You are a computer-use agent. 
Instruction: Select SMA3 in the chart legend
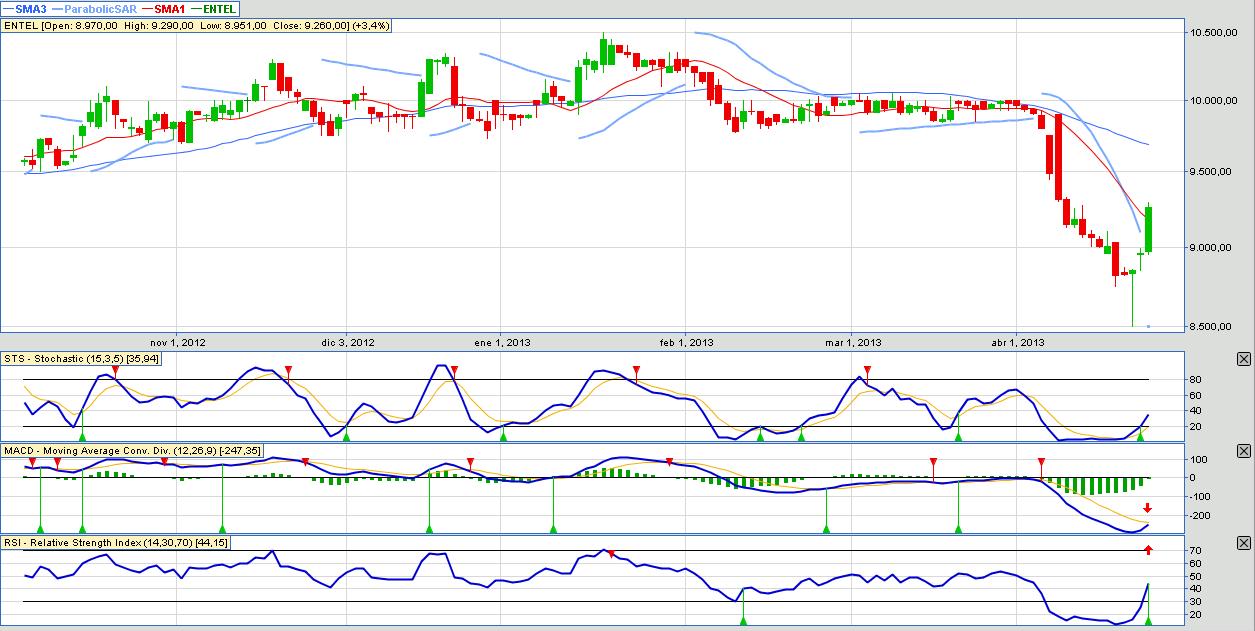pyautogui.click(x=24, y=9)
